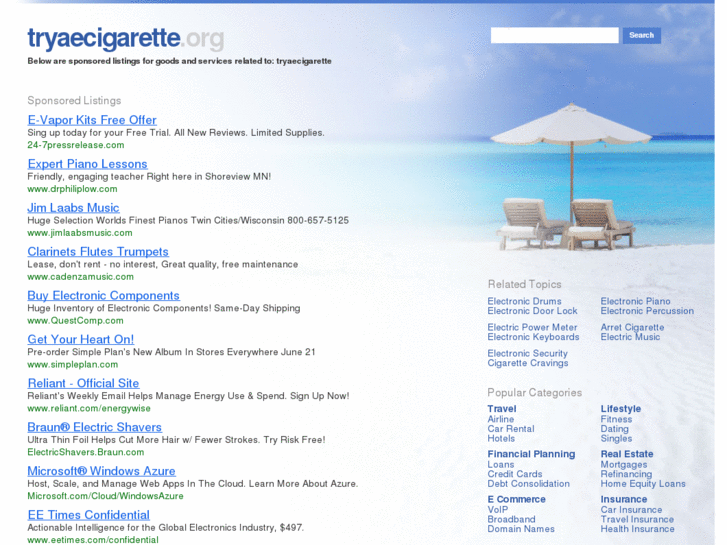This screenshot has height=545, width=727.
Task: Open the Credit Cards category link
Action: tap(515, 474)
